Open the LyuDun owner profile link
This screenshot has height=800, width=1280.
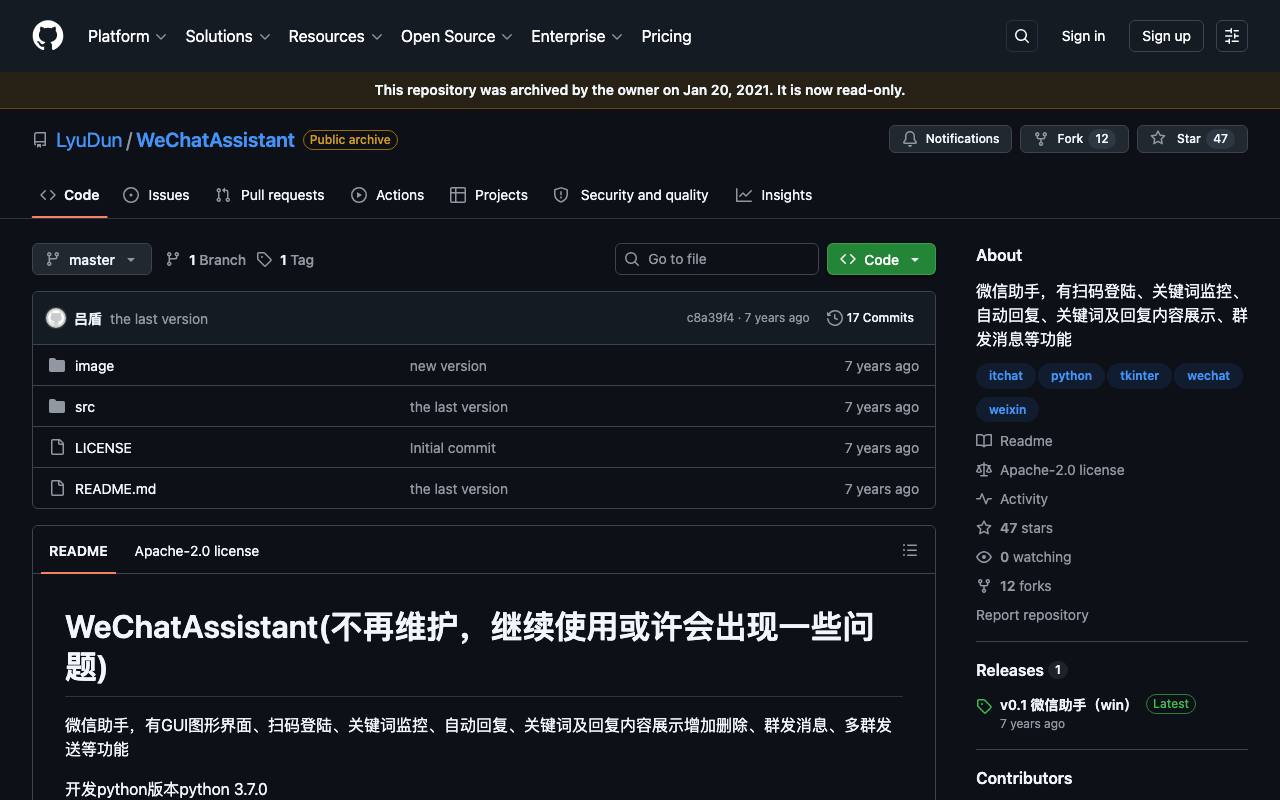click(x=89, y=140)
